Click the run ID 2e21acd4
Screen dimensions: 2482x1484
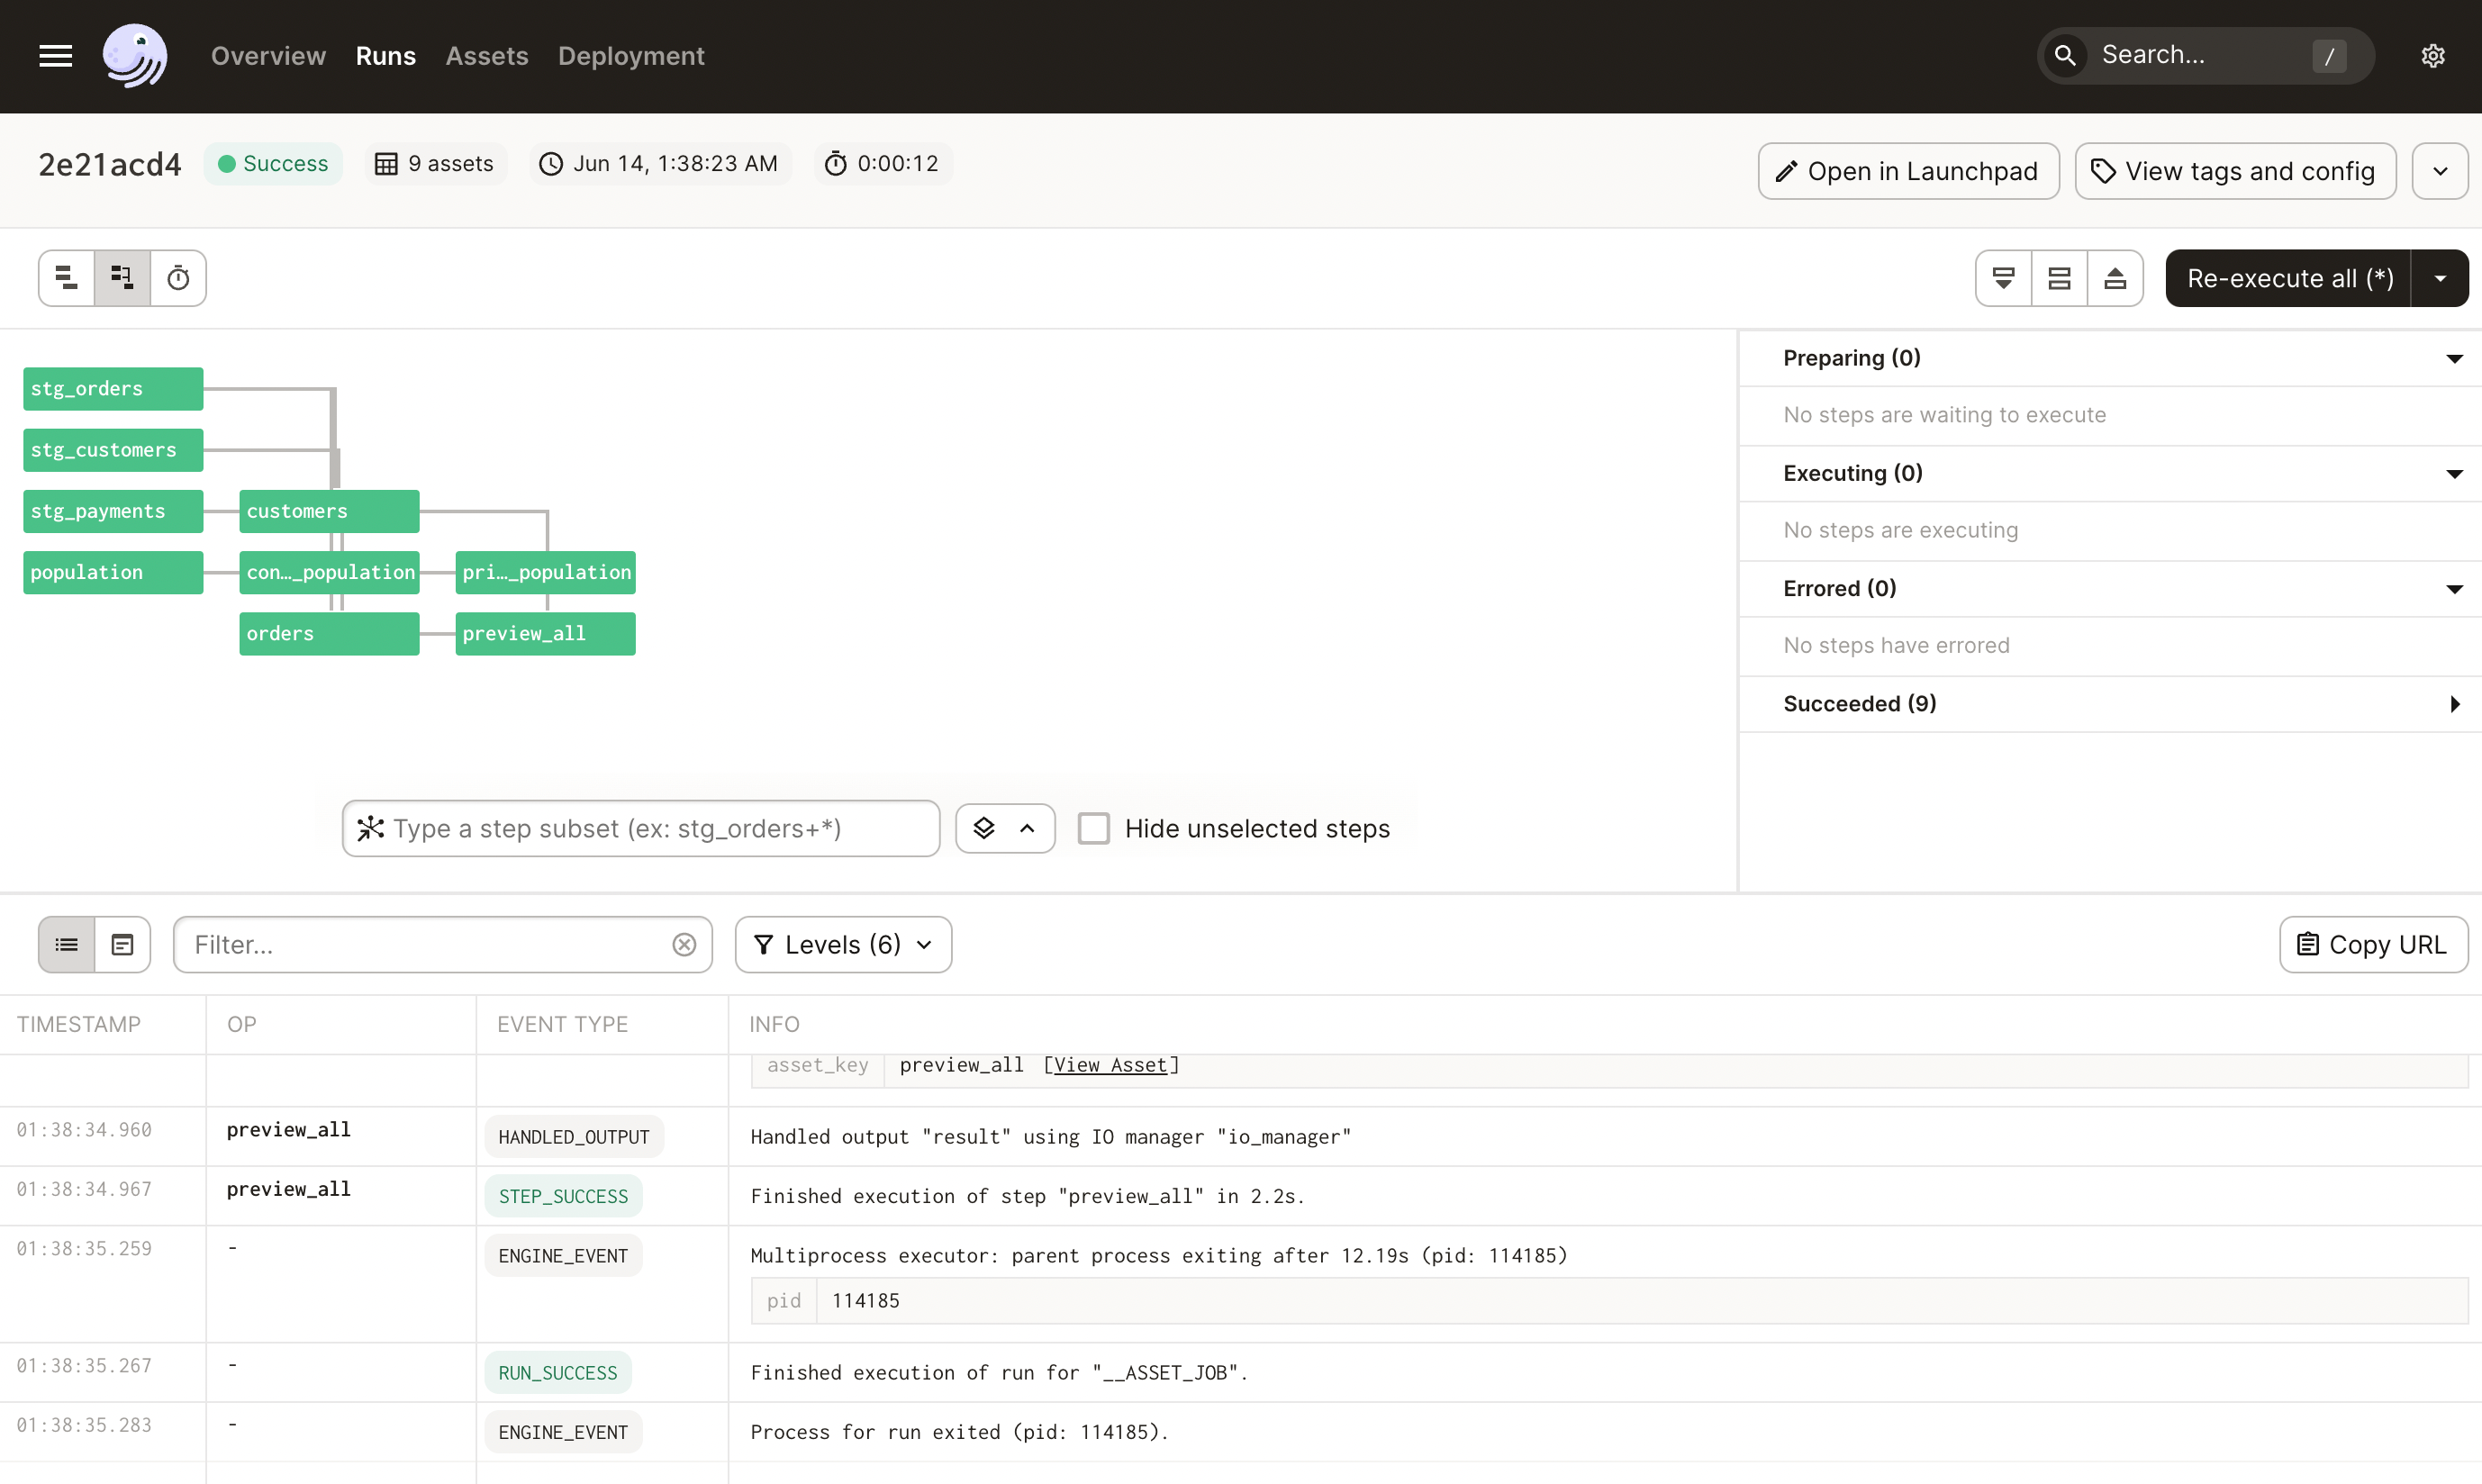[110, 165]
